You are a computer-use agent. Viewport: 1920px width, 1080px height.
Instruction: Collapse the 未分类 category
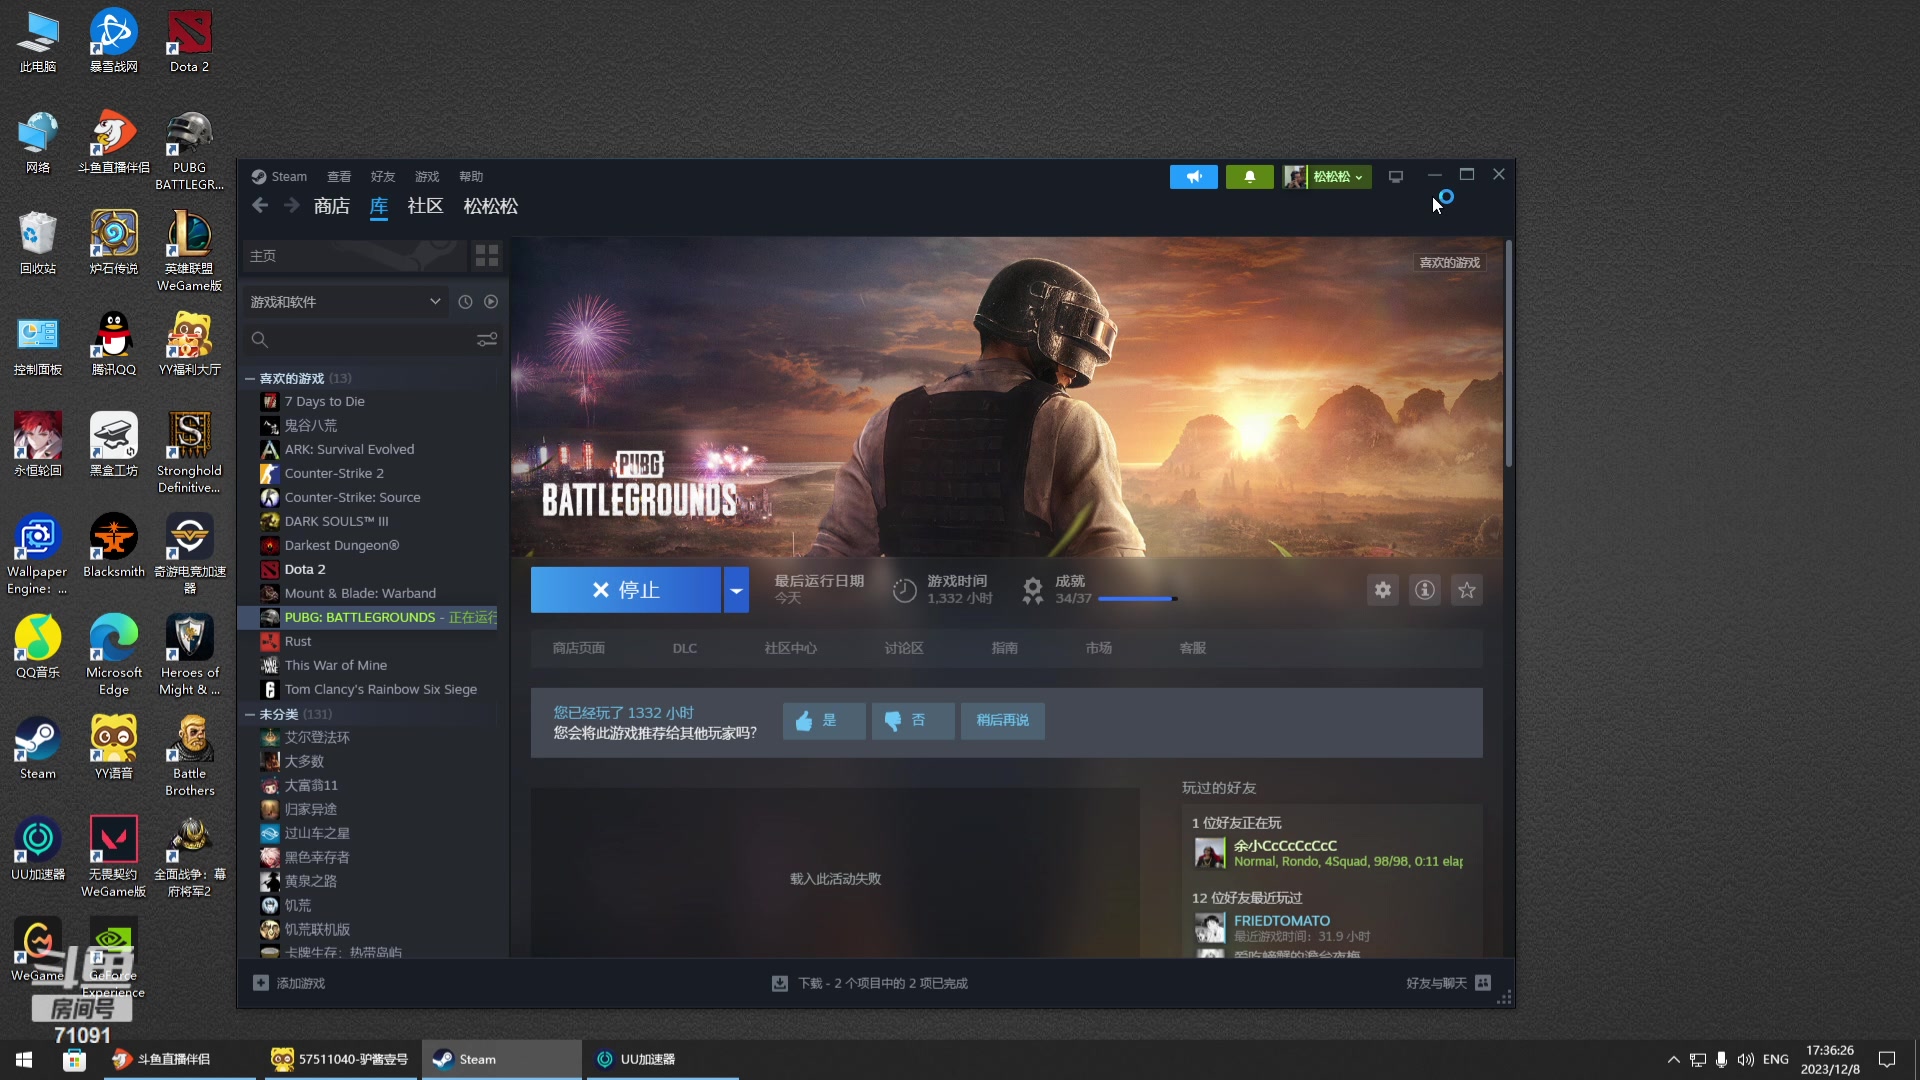click(249, 714)
